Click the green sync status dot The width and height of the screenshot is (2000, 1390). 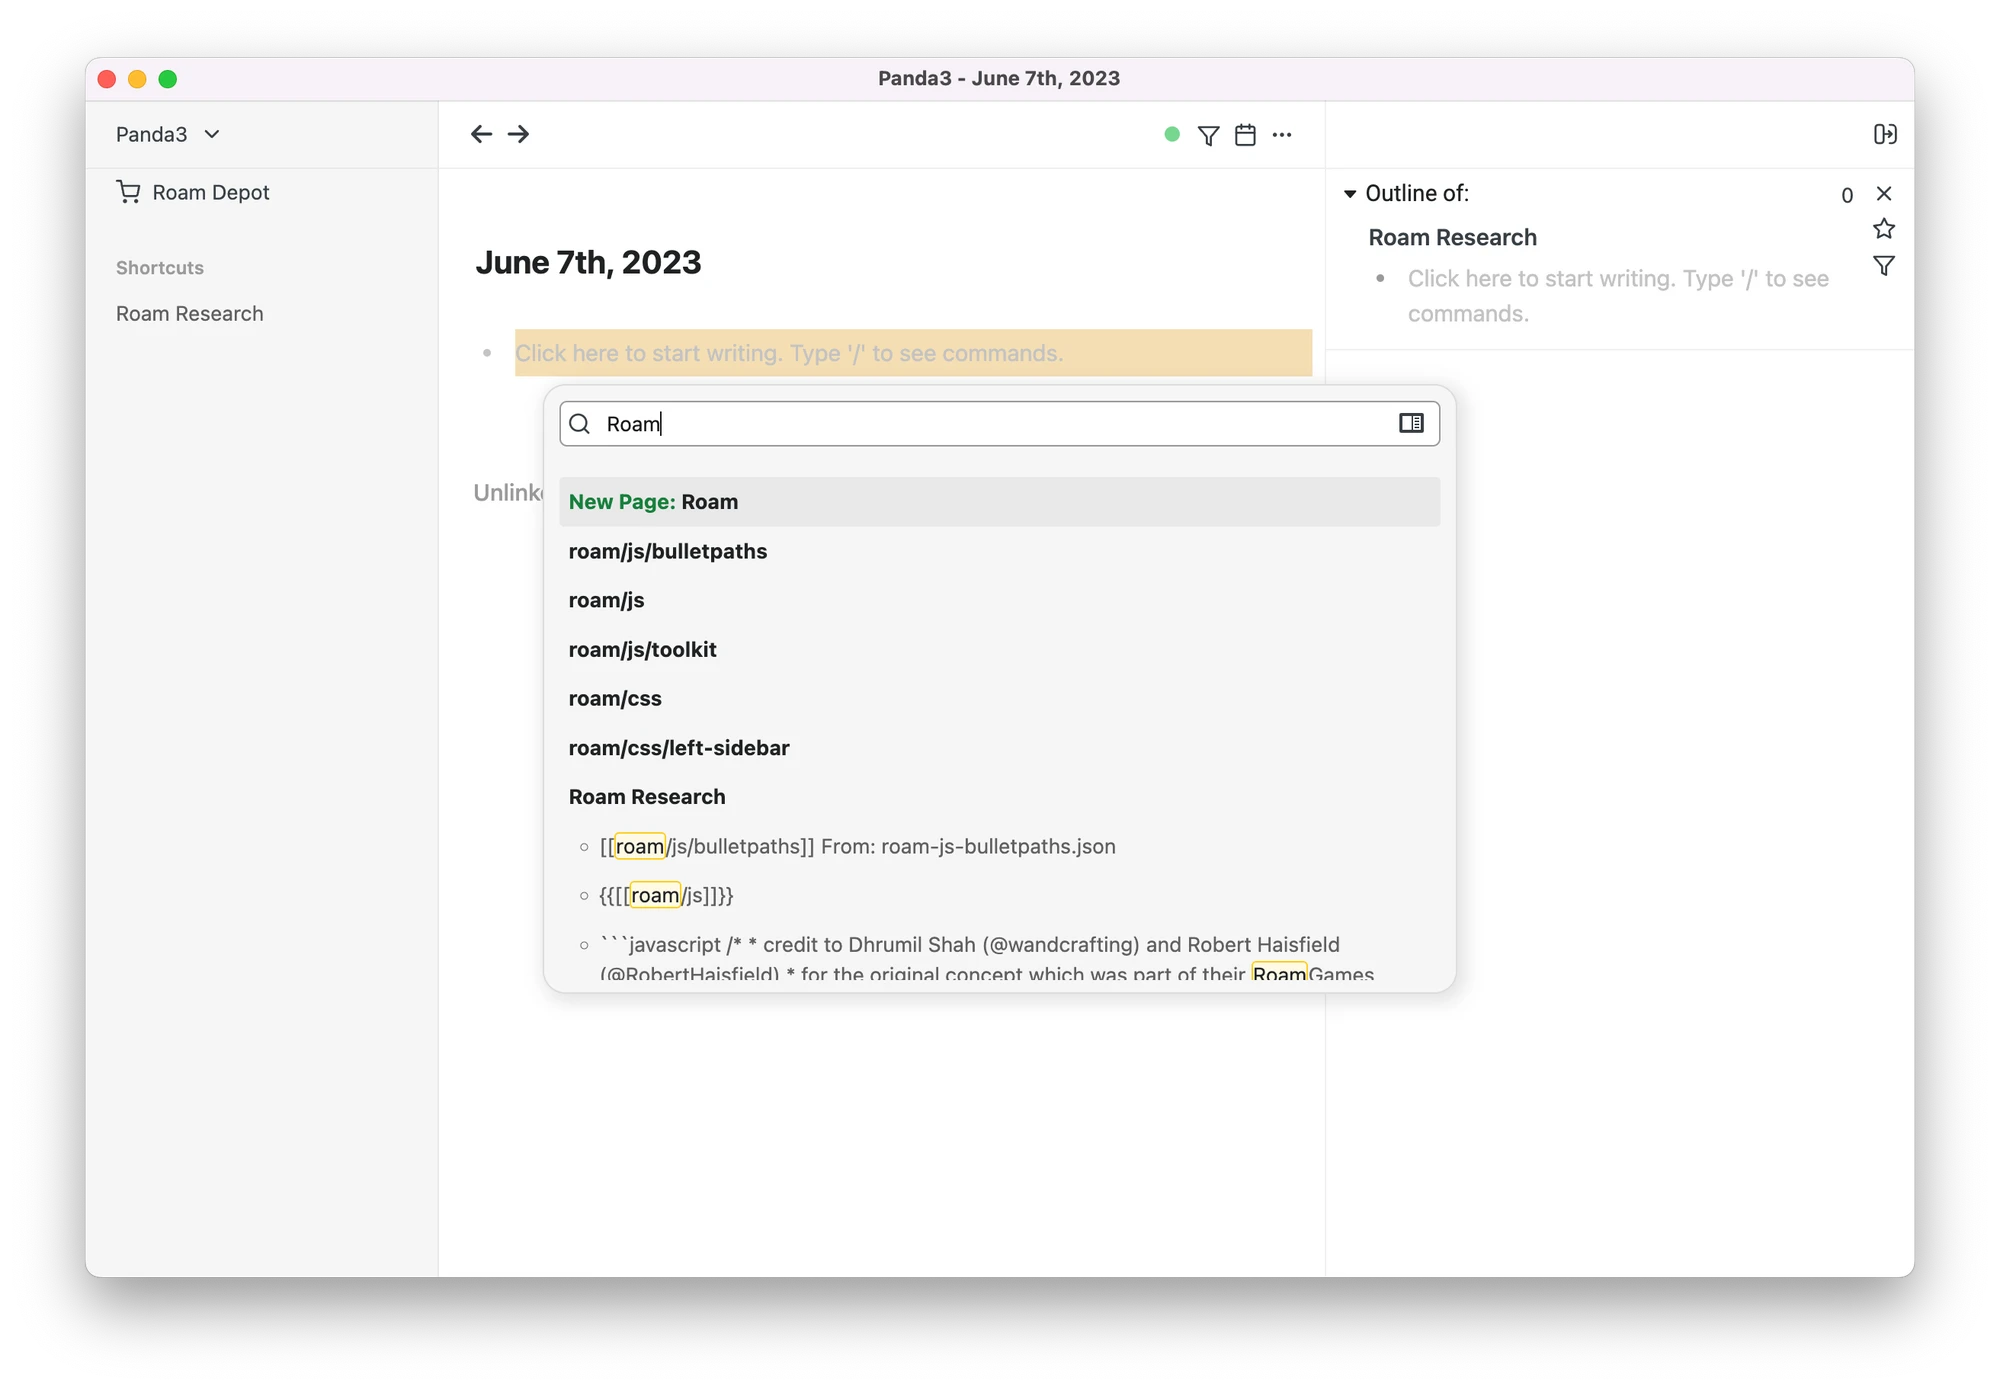(x=1172, y=134)
